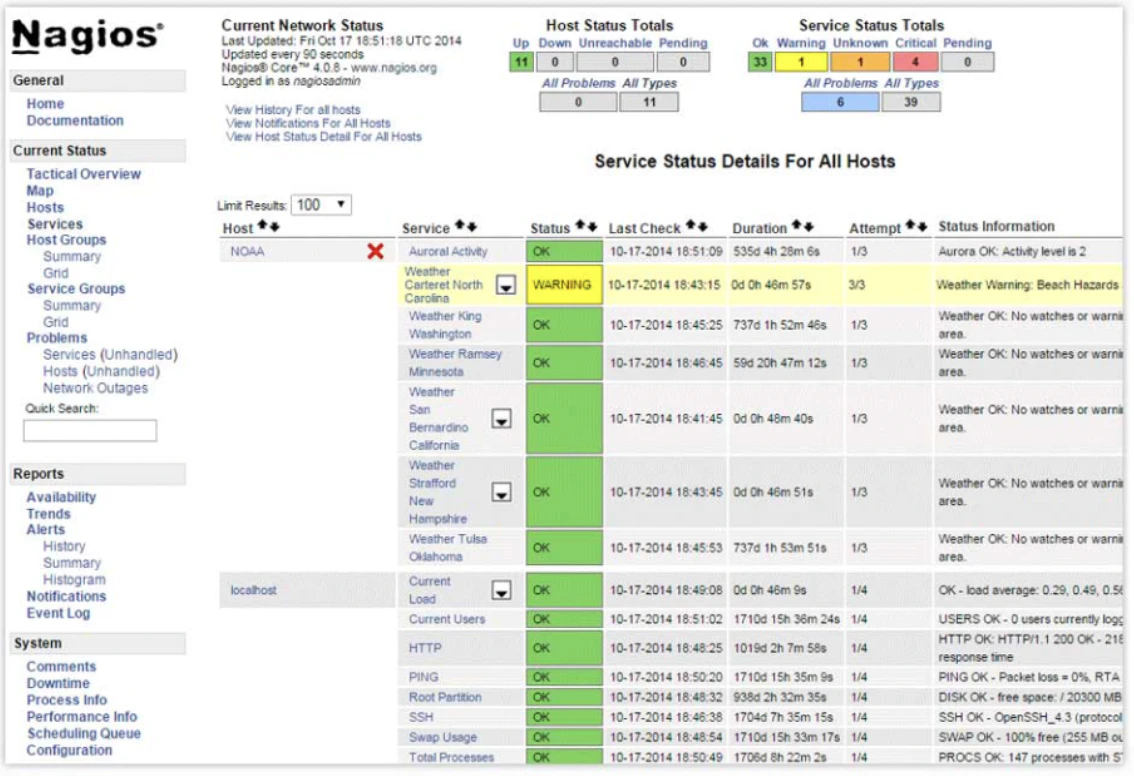
Task: Click View History For all hosts
Action: (x=293, y=109)
